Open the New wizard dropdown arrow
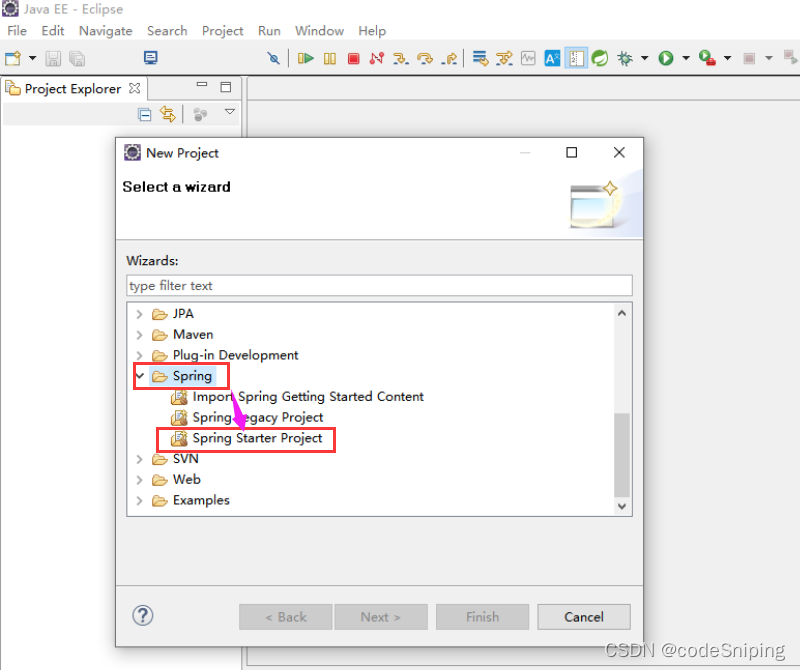This screenshot has height=670, width=800. point(33,58)
